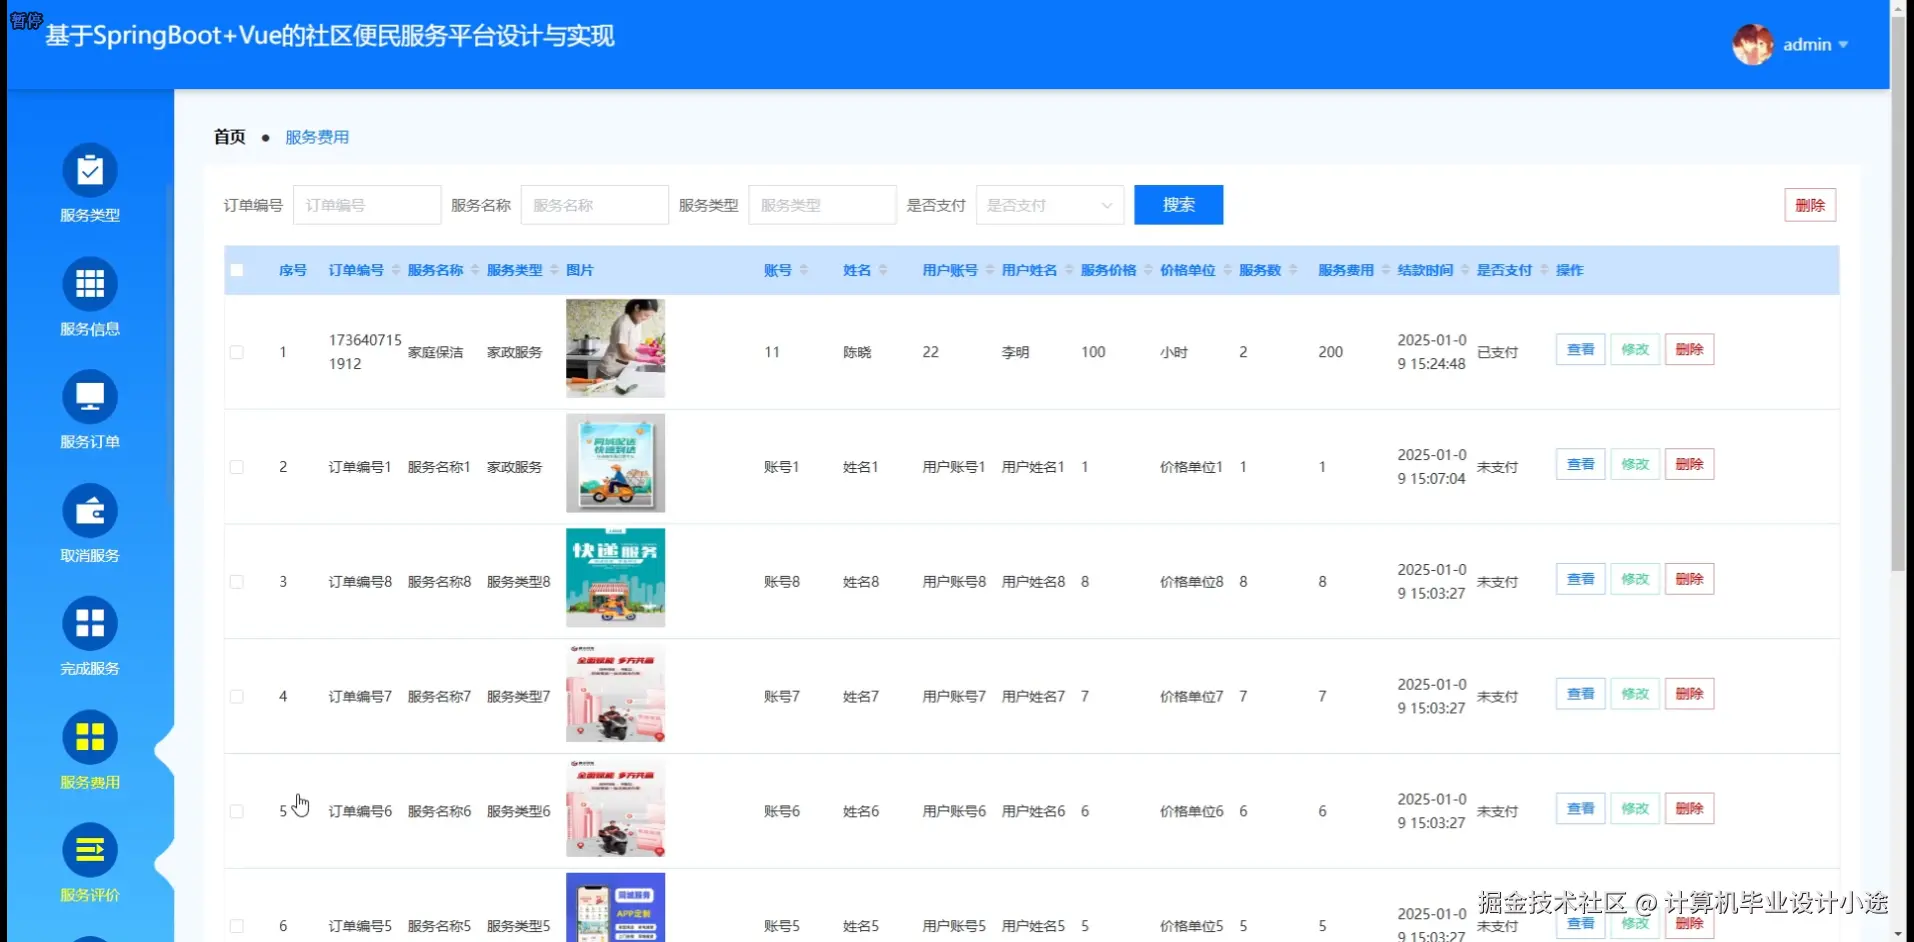
Task: Focus the 订单编号 search field
Action: tap(367, 205)
